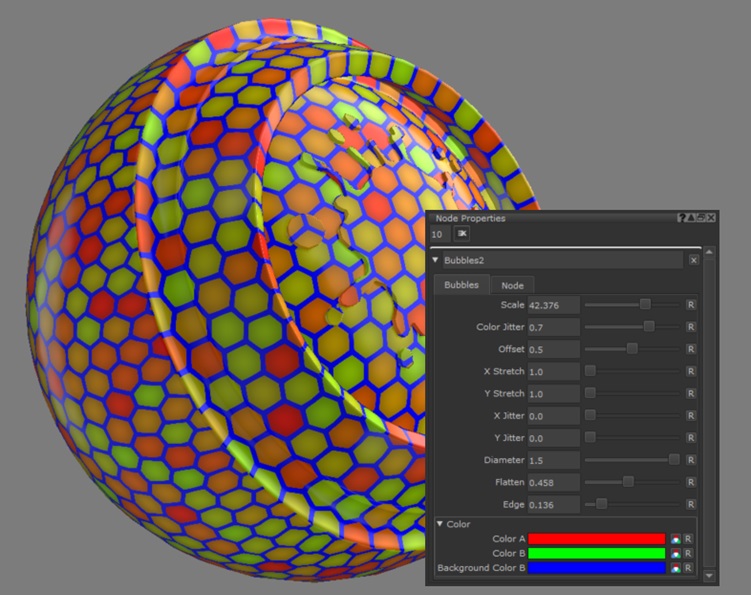Float the Node Properties panel
751x595 pixels.
coord(701,217)
